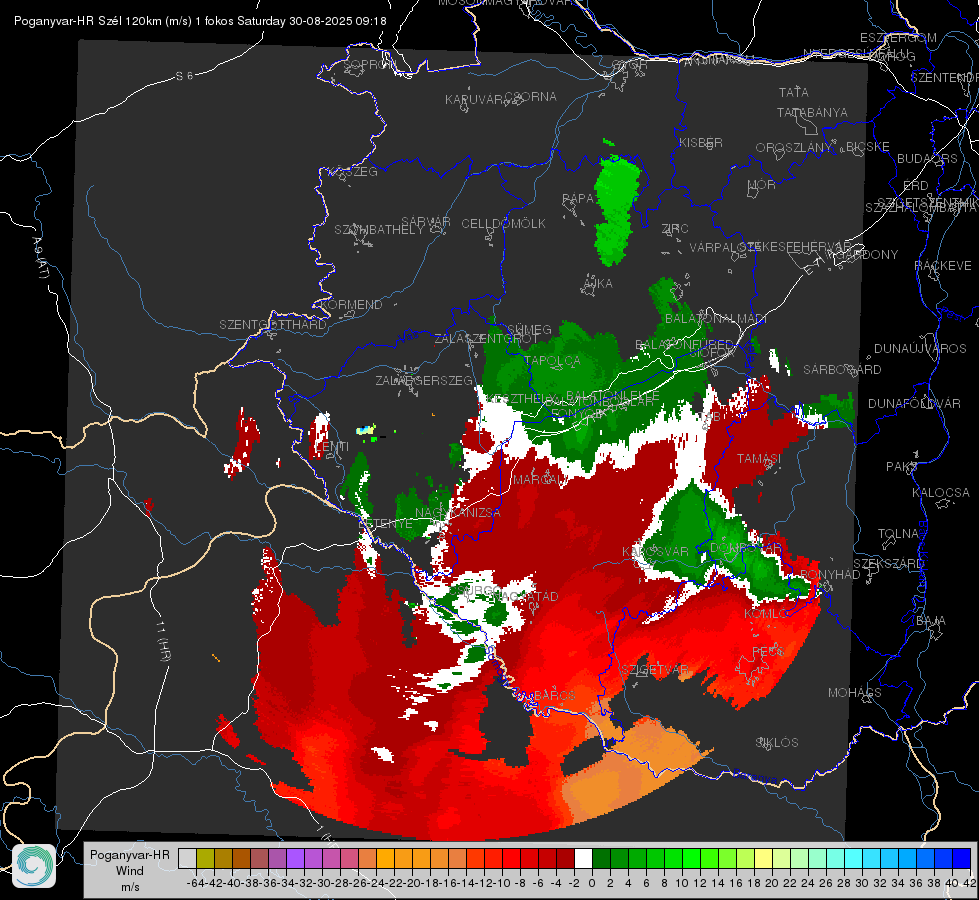Click the '11 (HR)' road label
Viewport: 979px width, 900px height.
coord(164,641)
